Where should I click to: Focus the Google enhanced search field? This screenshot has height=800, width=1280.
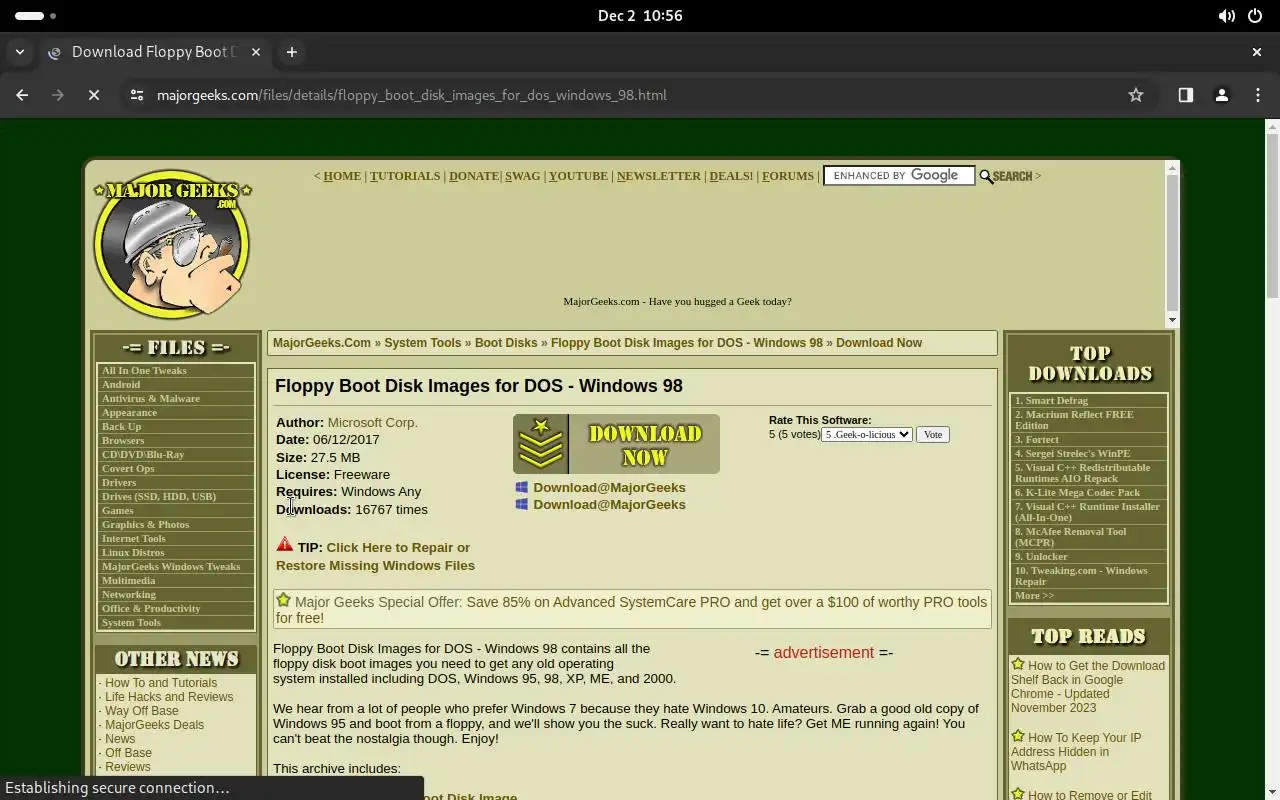(898, 176)
